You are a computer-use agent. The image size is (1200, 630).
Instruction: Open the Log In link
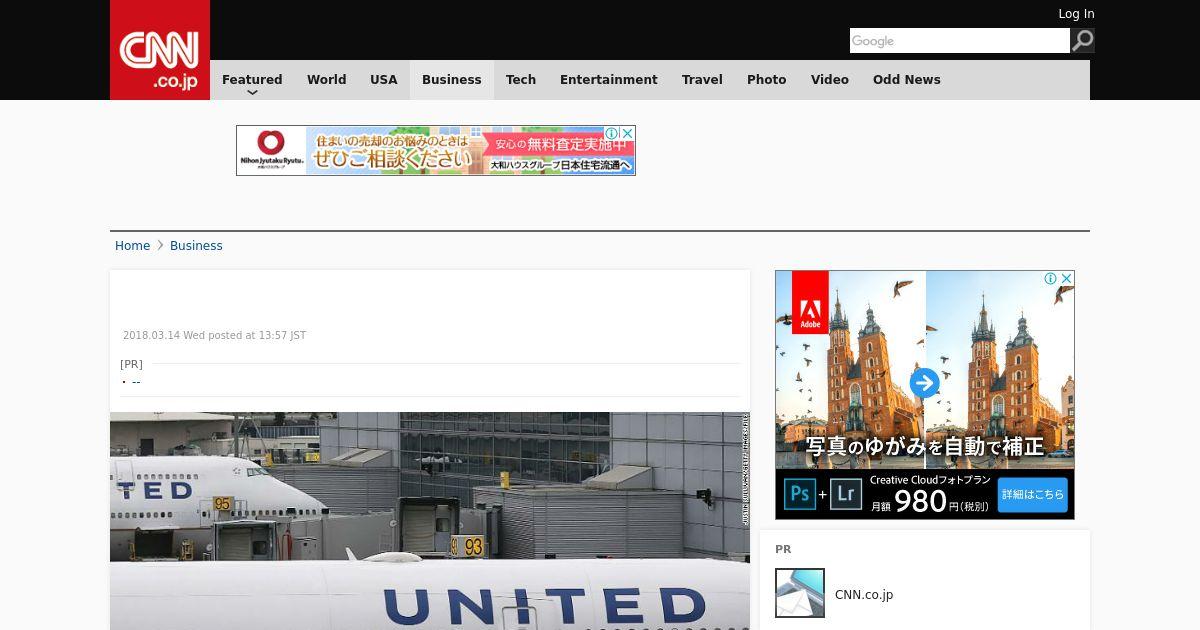(1076, 14)
